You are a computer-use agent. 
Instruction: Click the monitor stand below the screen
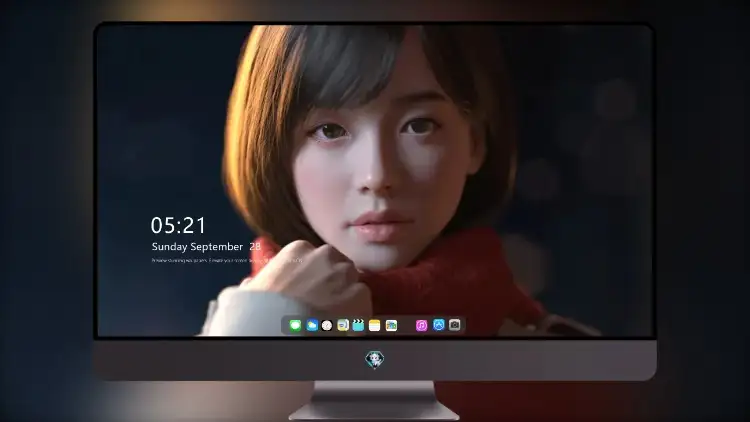click(375, 401)
